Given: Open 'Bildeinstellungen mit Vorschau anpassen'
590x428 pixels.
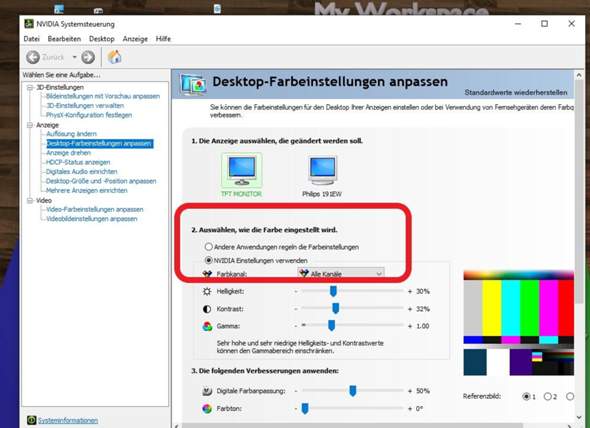Looking at the screenshot, I should pyautogui.click(x=103, y=96).
